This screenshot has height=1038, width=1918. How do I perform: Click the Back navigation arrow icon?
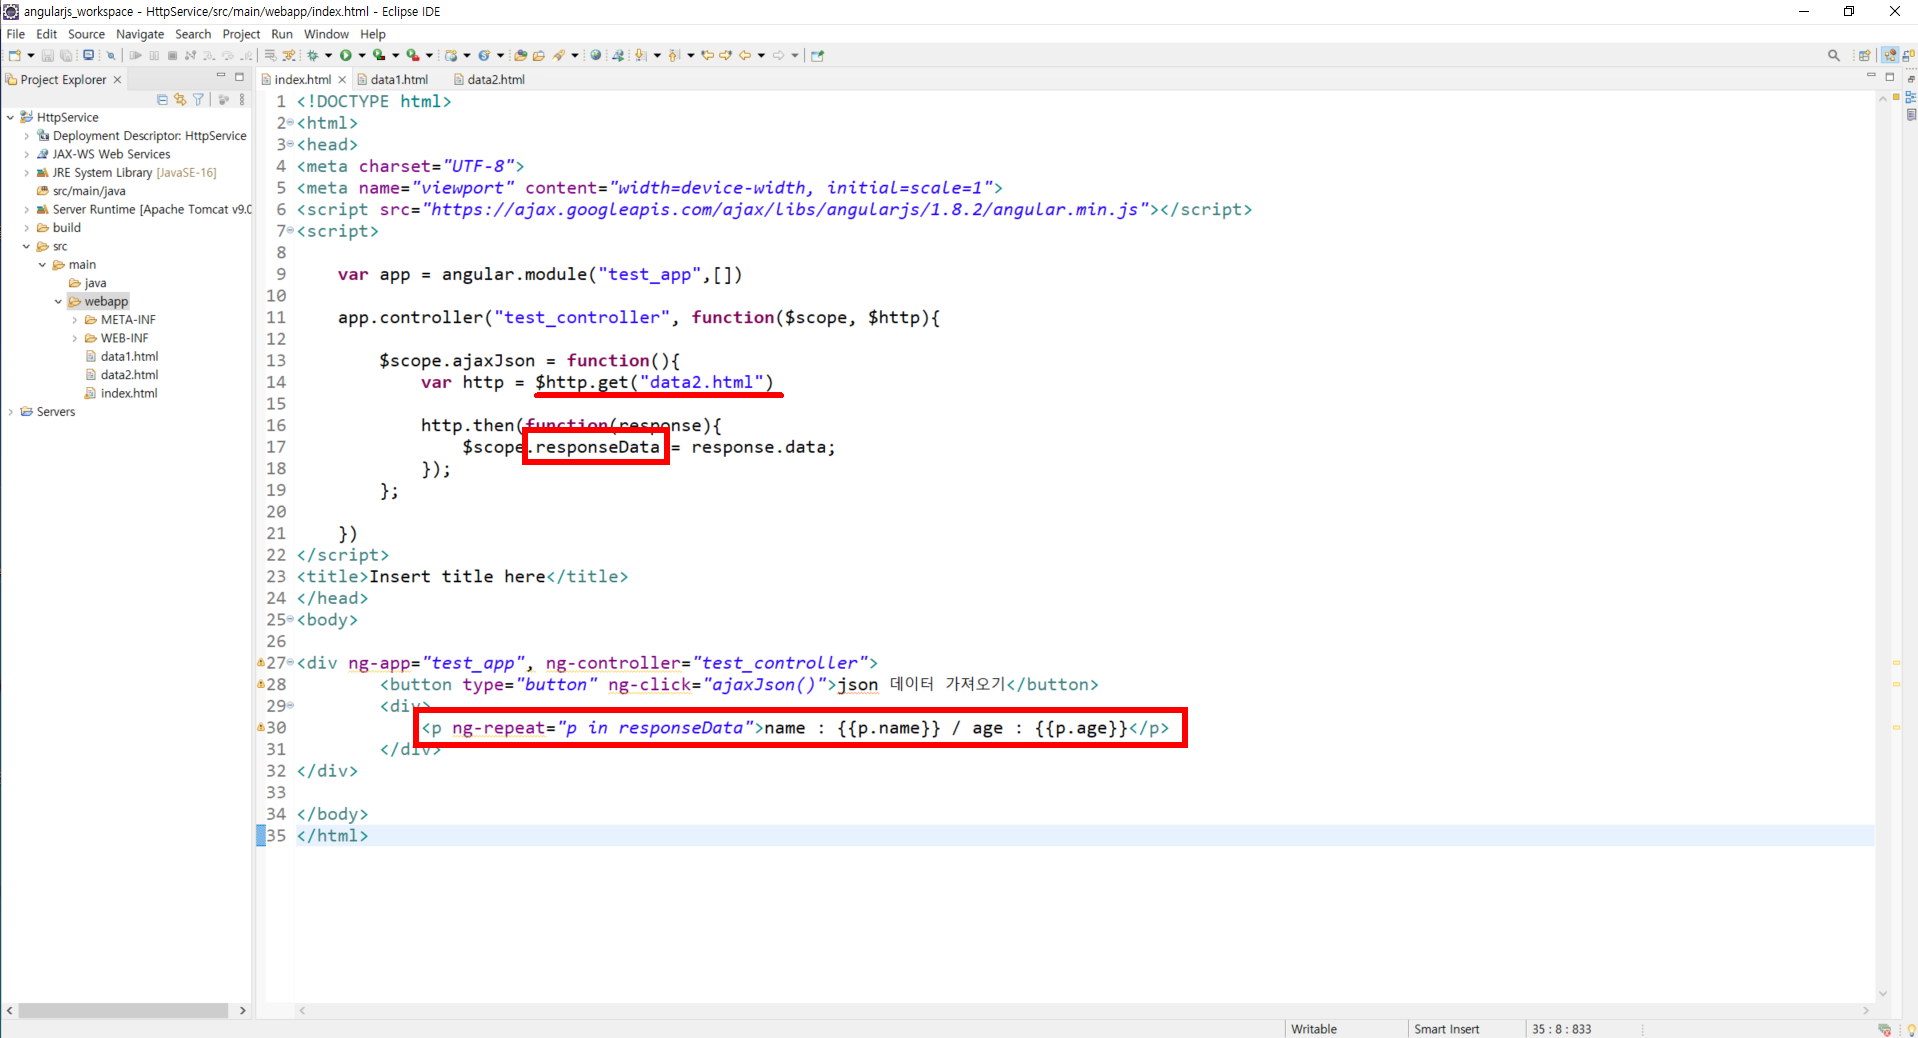[x=744, y=55]
